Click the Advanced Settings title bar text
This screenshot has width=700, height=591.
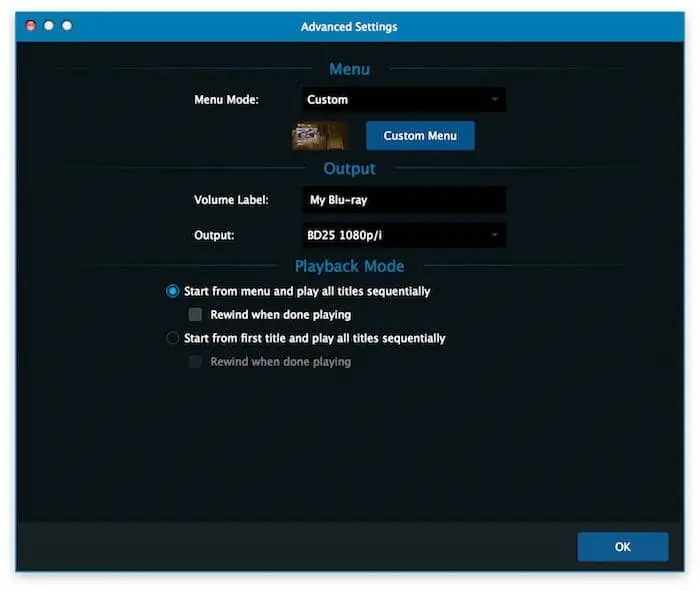[349, 26]
